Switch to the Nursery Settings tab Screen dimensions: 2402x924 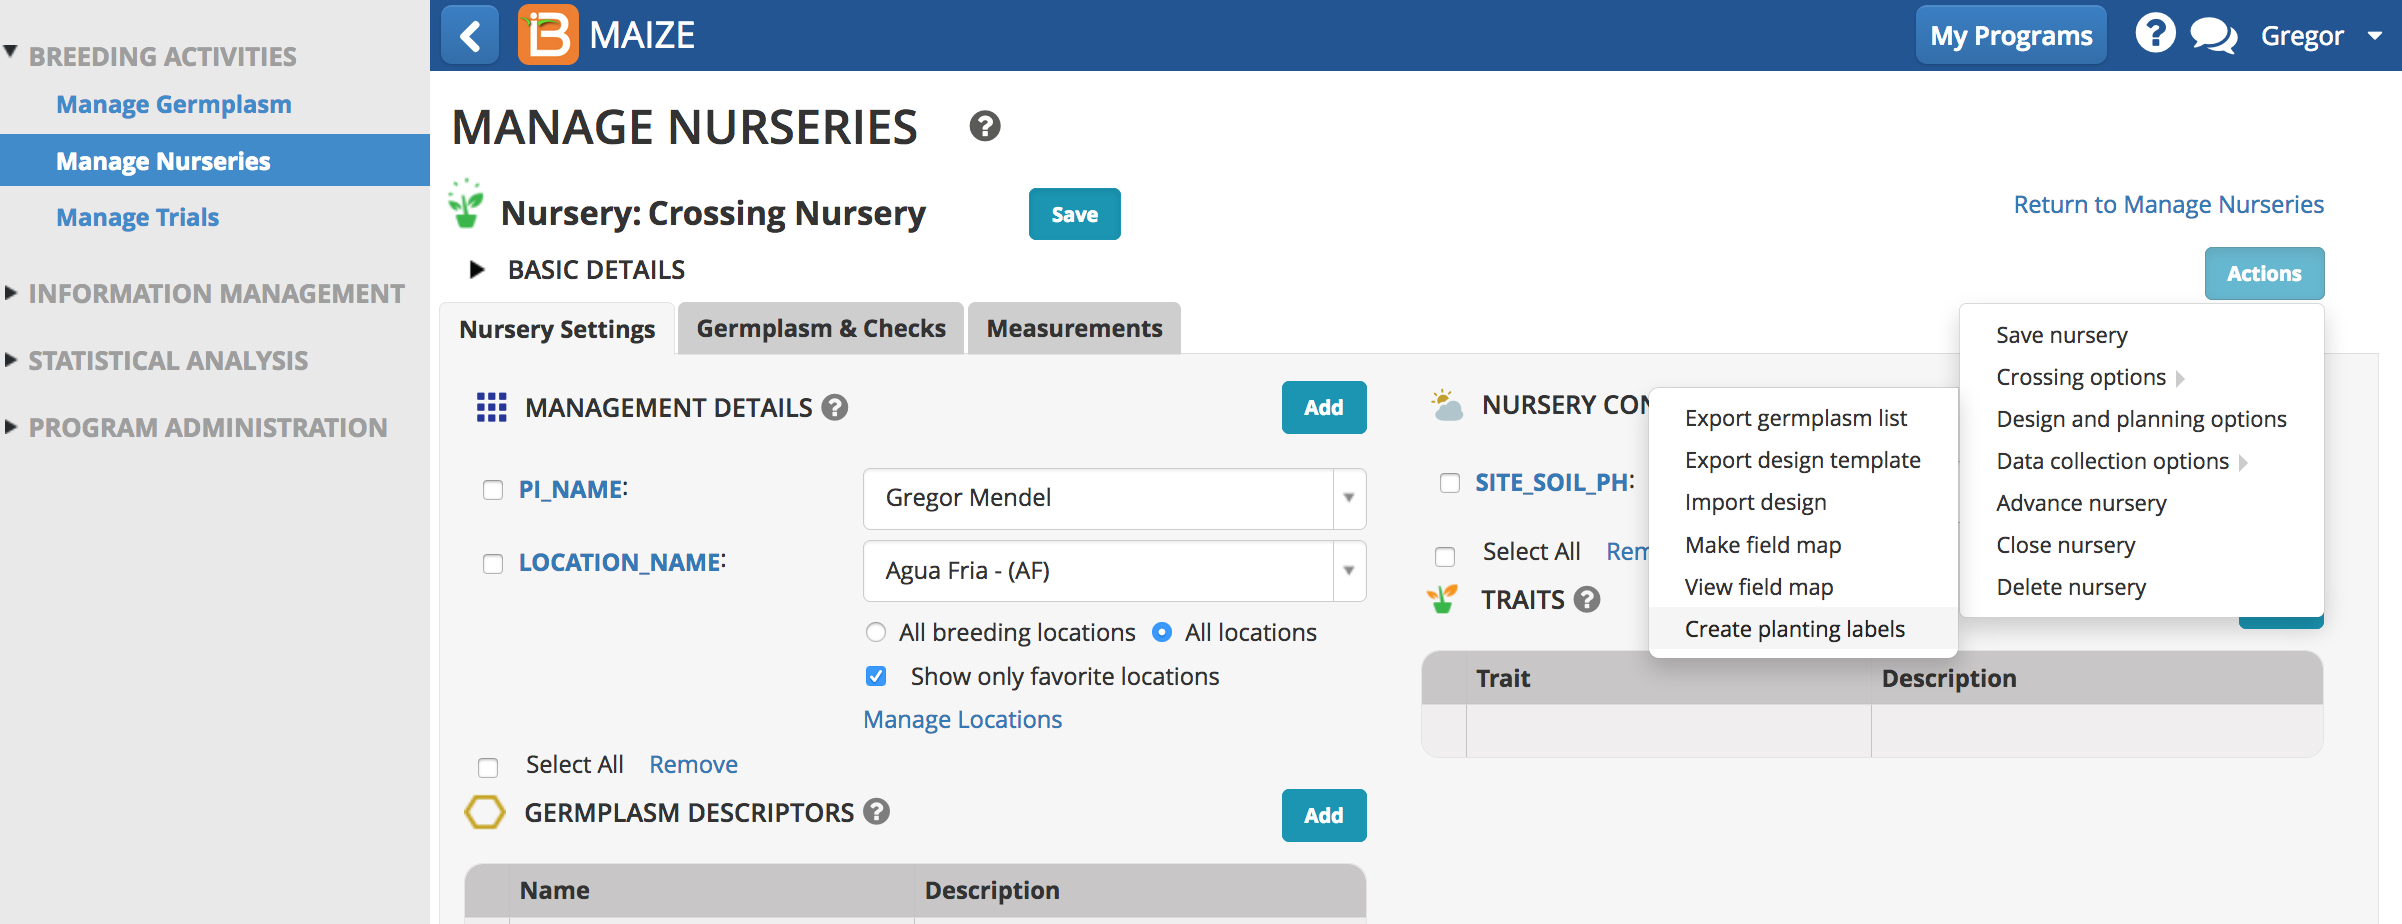(x=557, y=329)
